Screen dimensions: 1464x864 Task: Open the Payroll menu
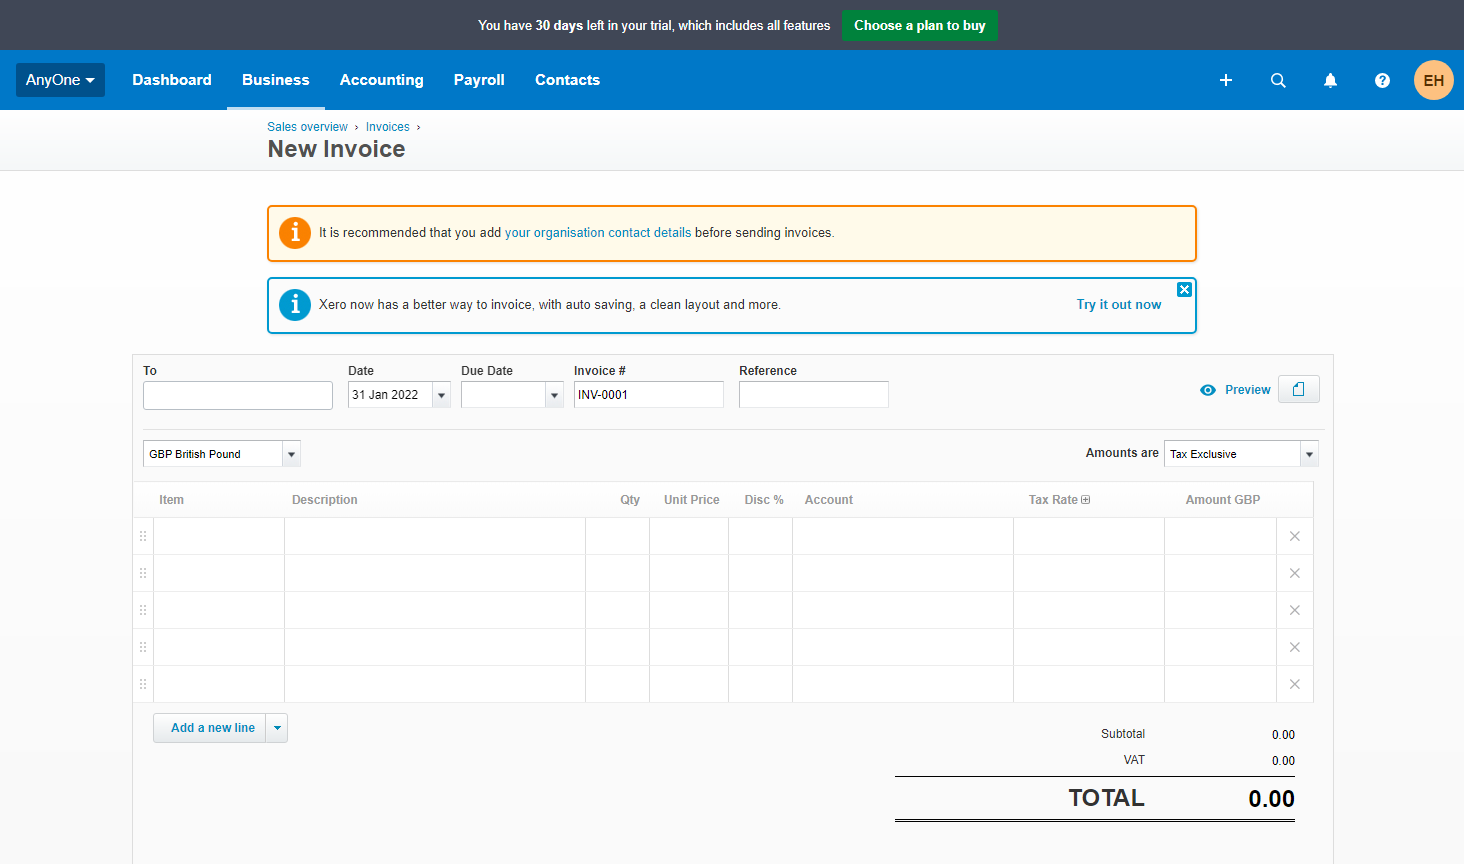pos(479,80)
